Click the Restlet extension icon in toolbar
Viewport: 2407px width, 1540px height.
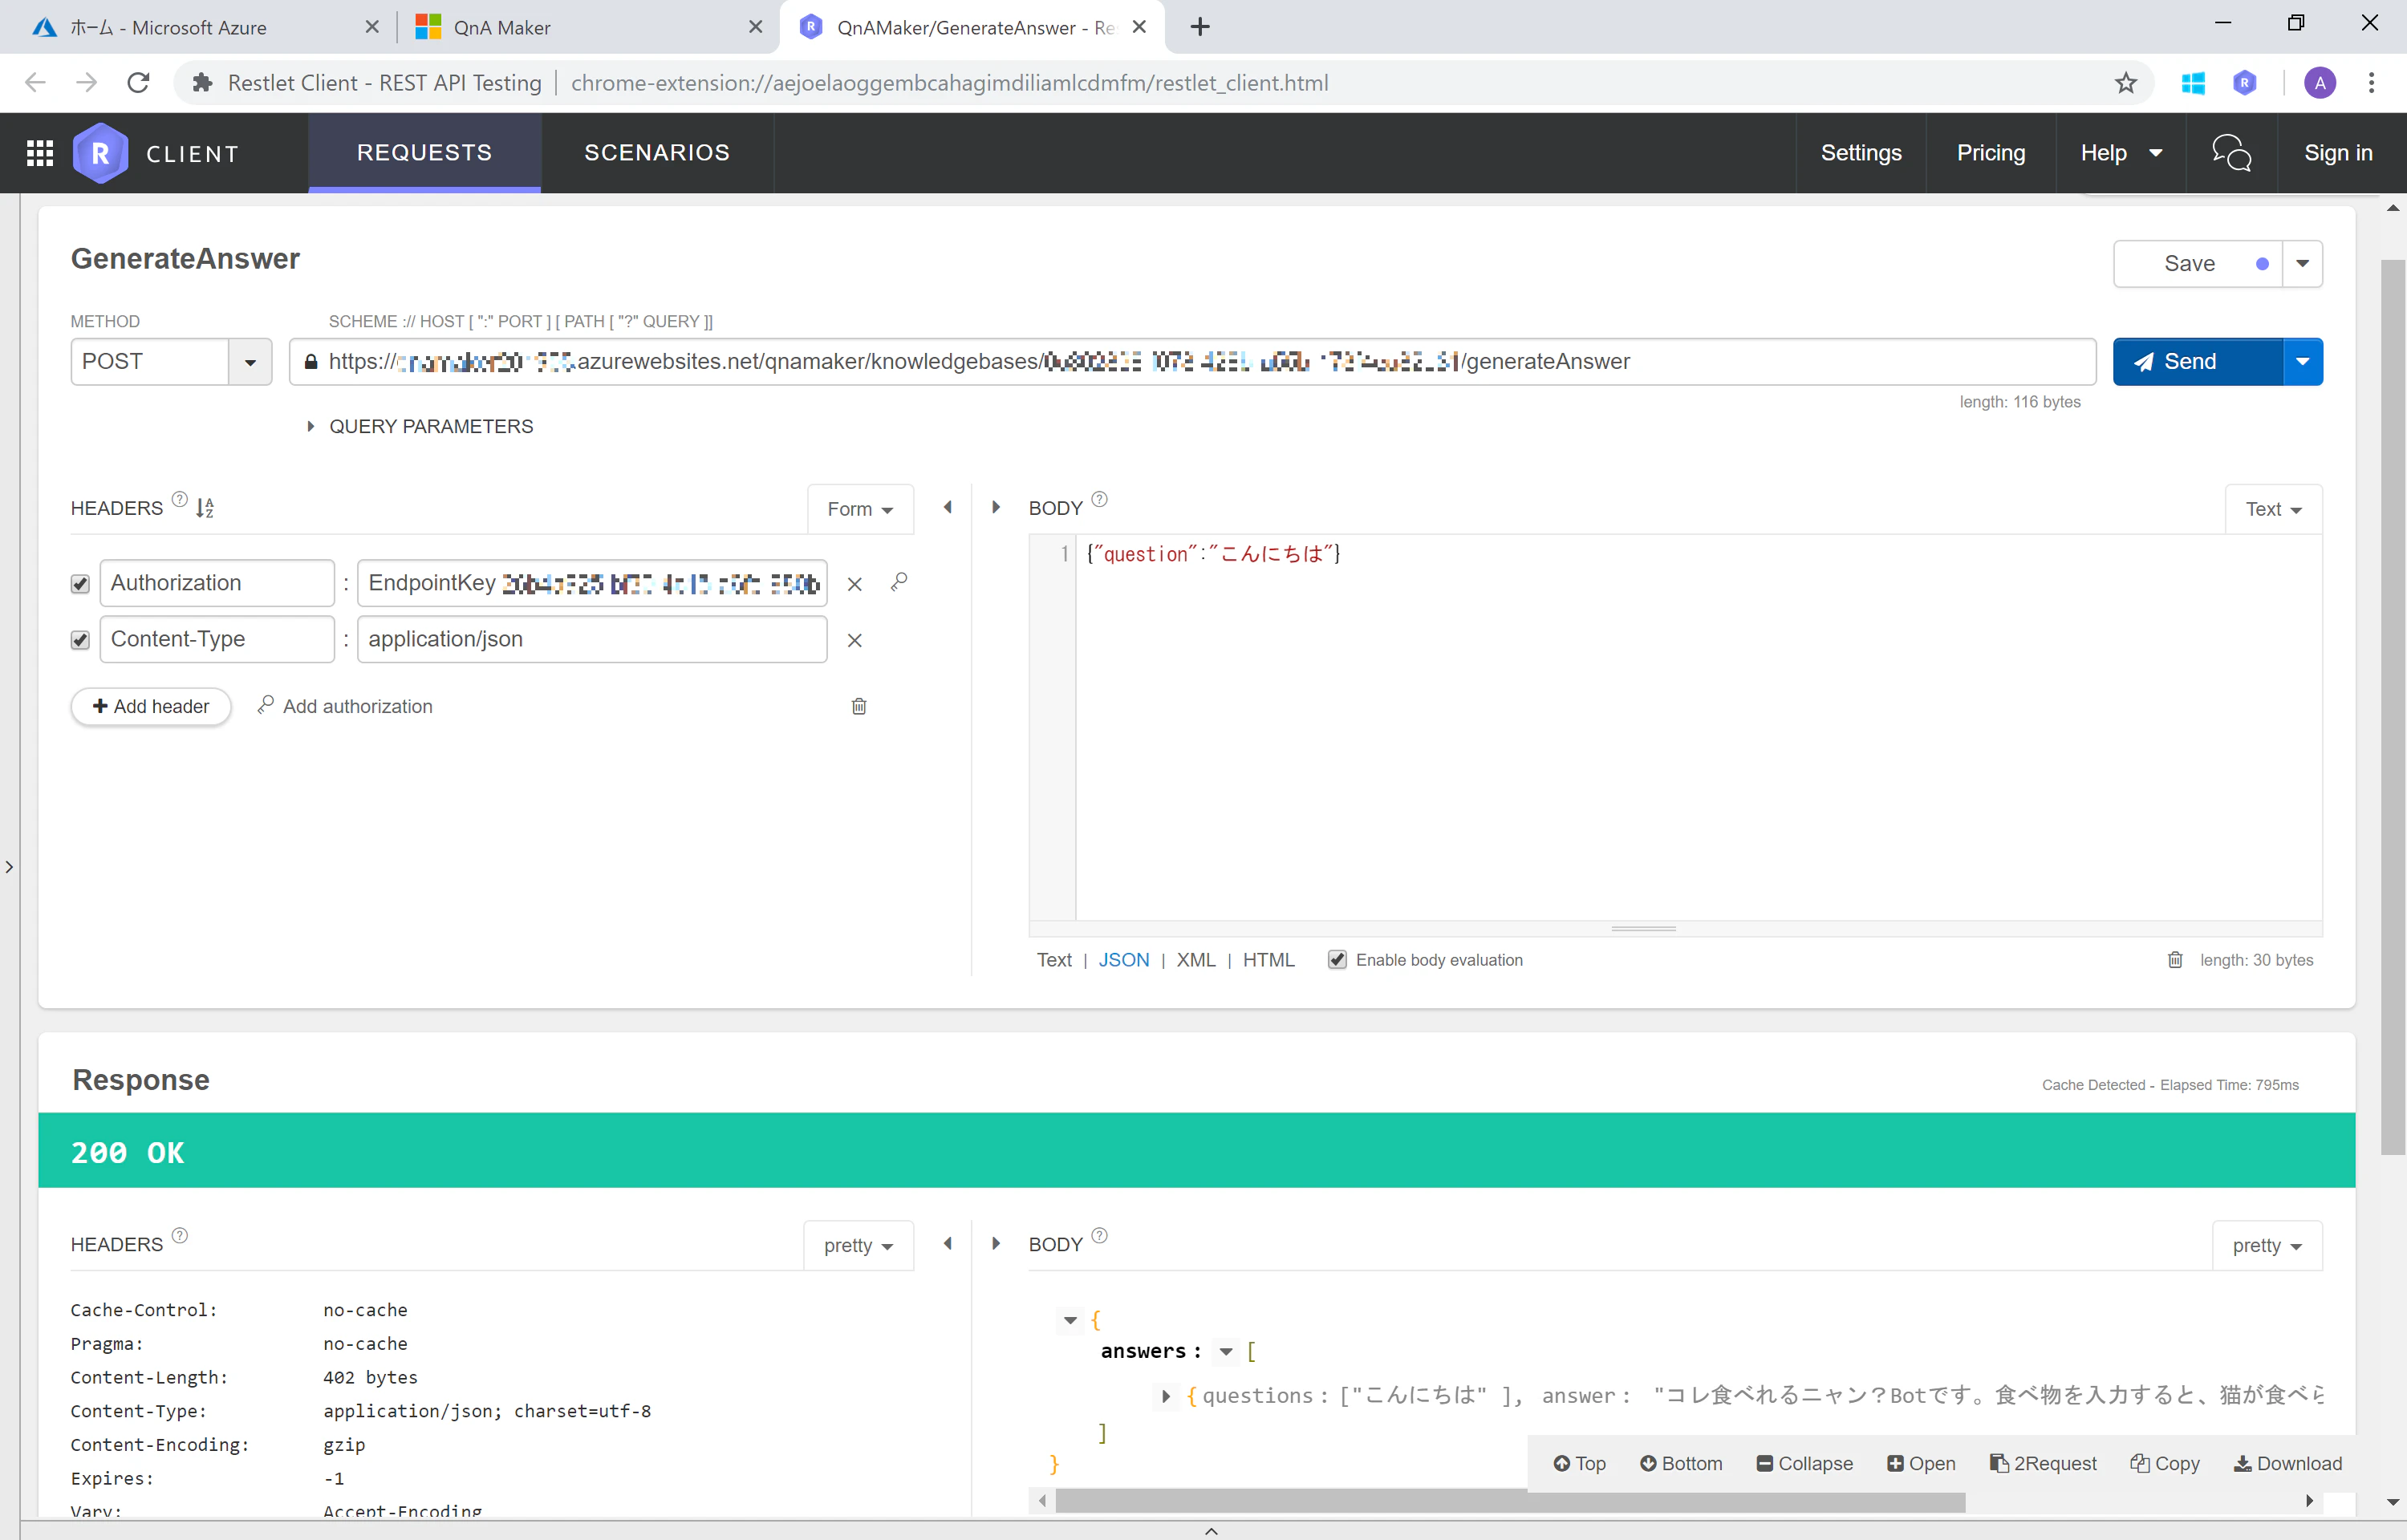pyautogui.click(x=2244, y=83)
